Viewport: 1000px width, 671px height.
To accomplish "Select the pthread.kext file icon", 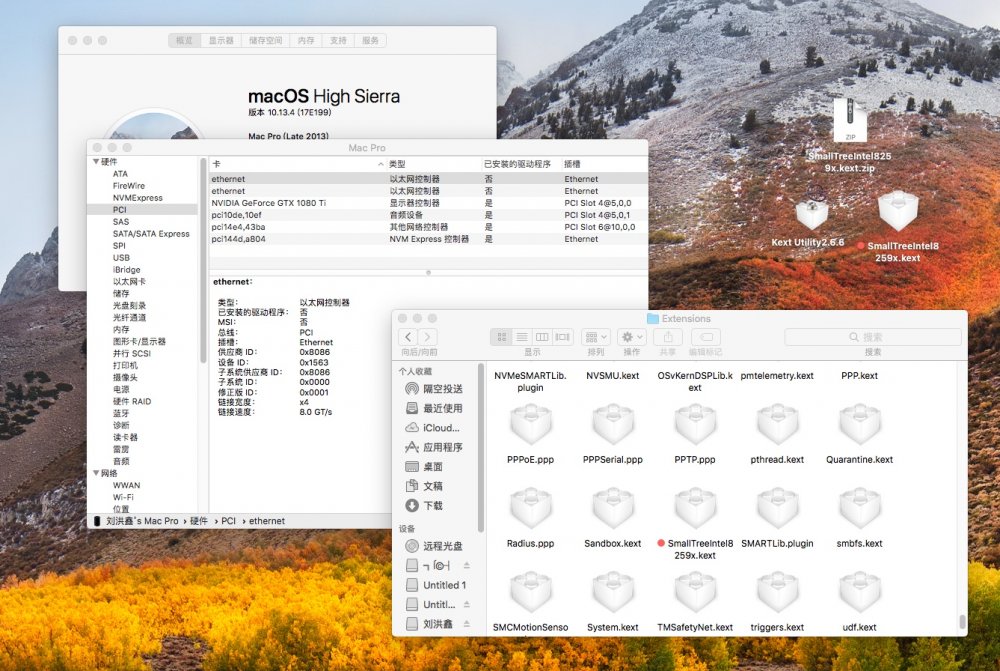I will (x=777, y=424).
